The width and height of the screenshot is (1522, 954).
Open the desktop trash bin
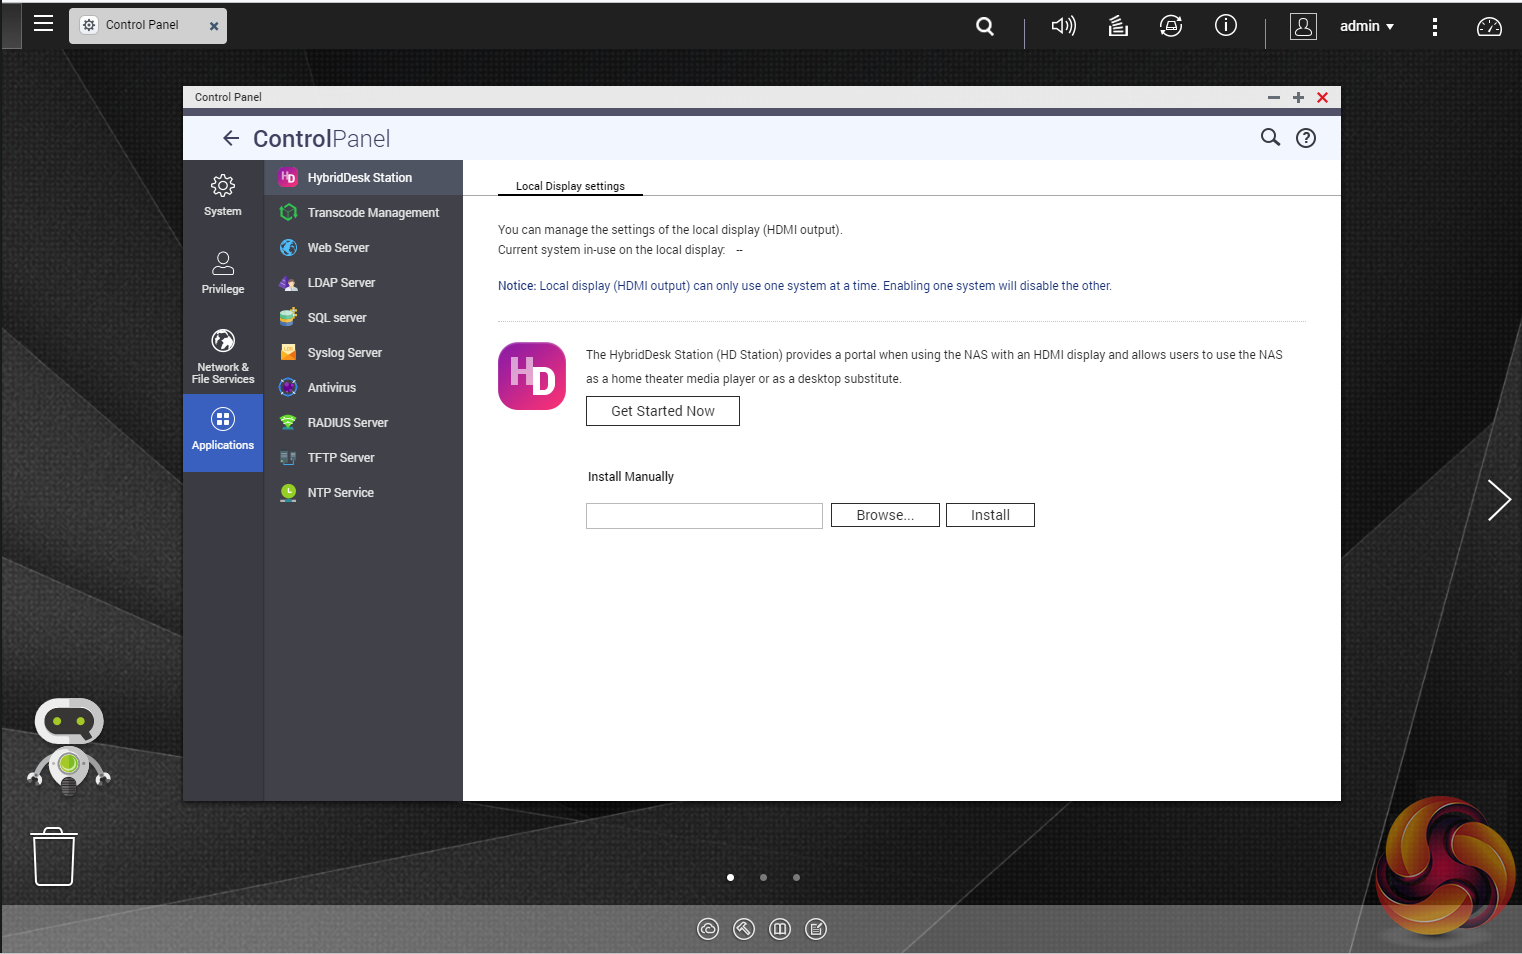click(x=54, y=857)
